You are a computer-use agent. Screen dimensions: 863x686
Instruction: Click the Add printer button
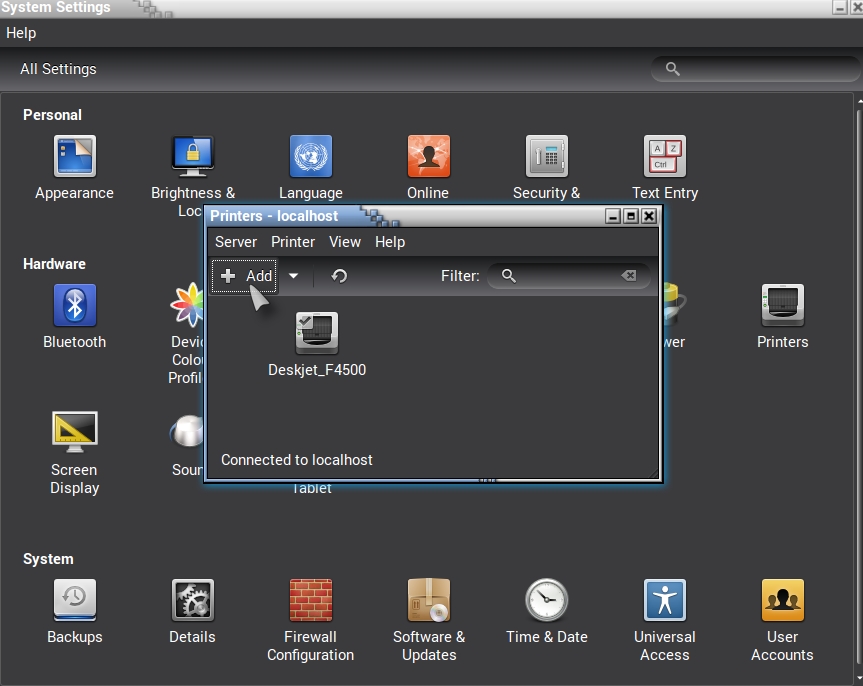coord(246,276)
